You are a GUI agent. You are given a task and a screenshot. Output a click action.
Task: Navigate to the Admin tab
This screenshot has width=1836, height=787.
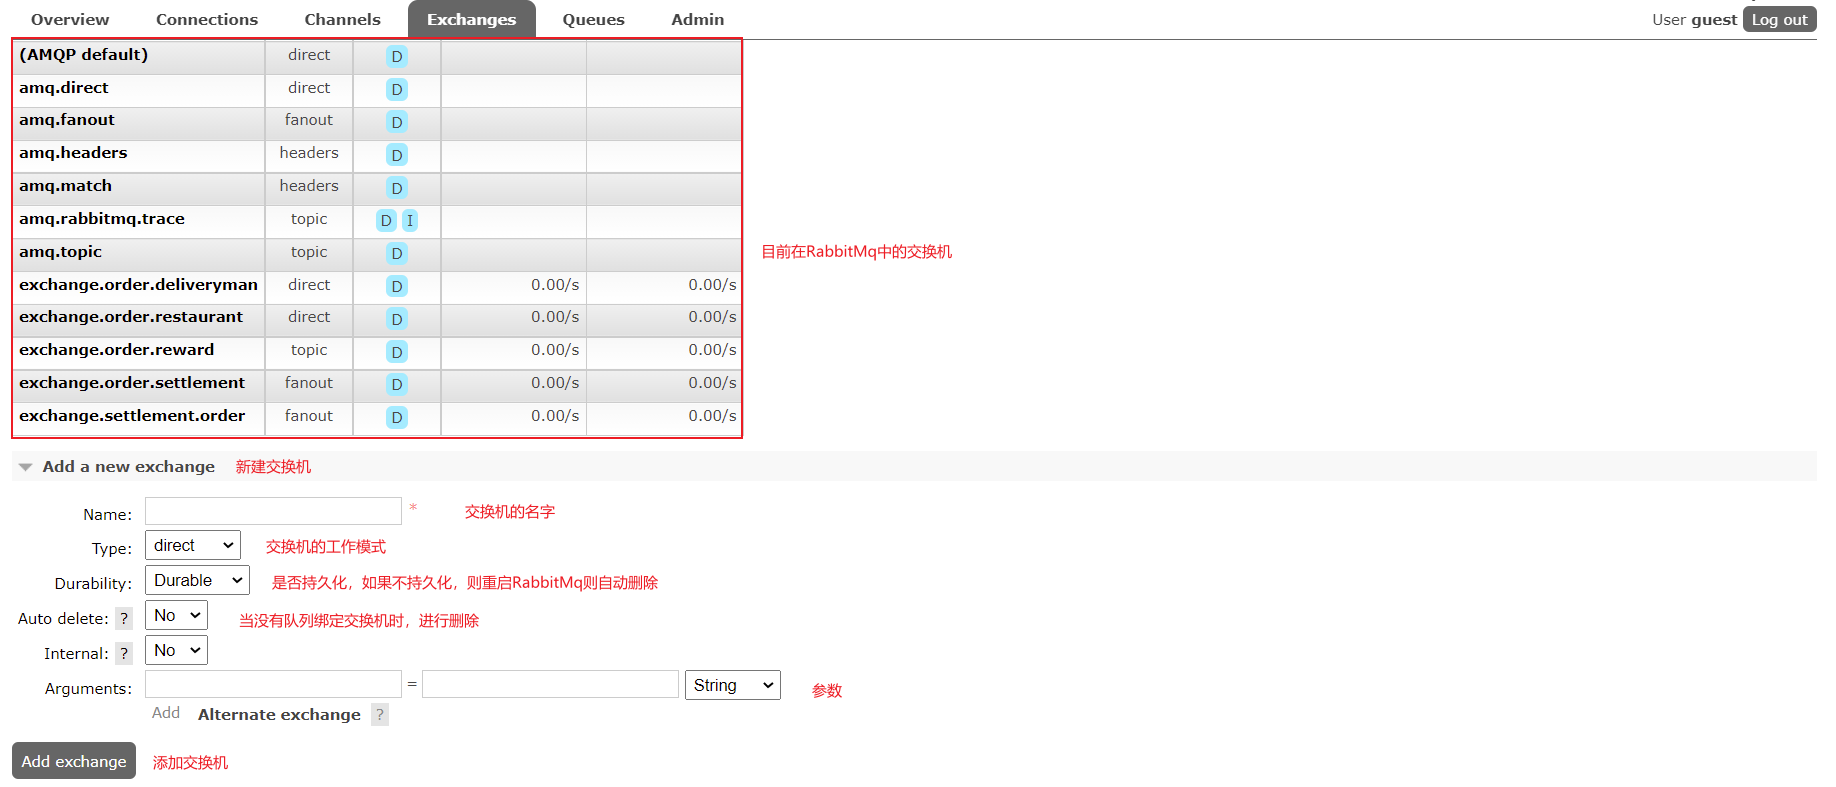697,19
